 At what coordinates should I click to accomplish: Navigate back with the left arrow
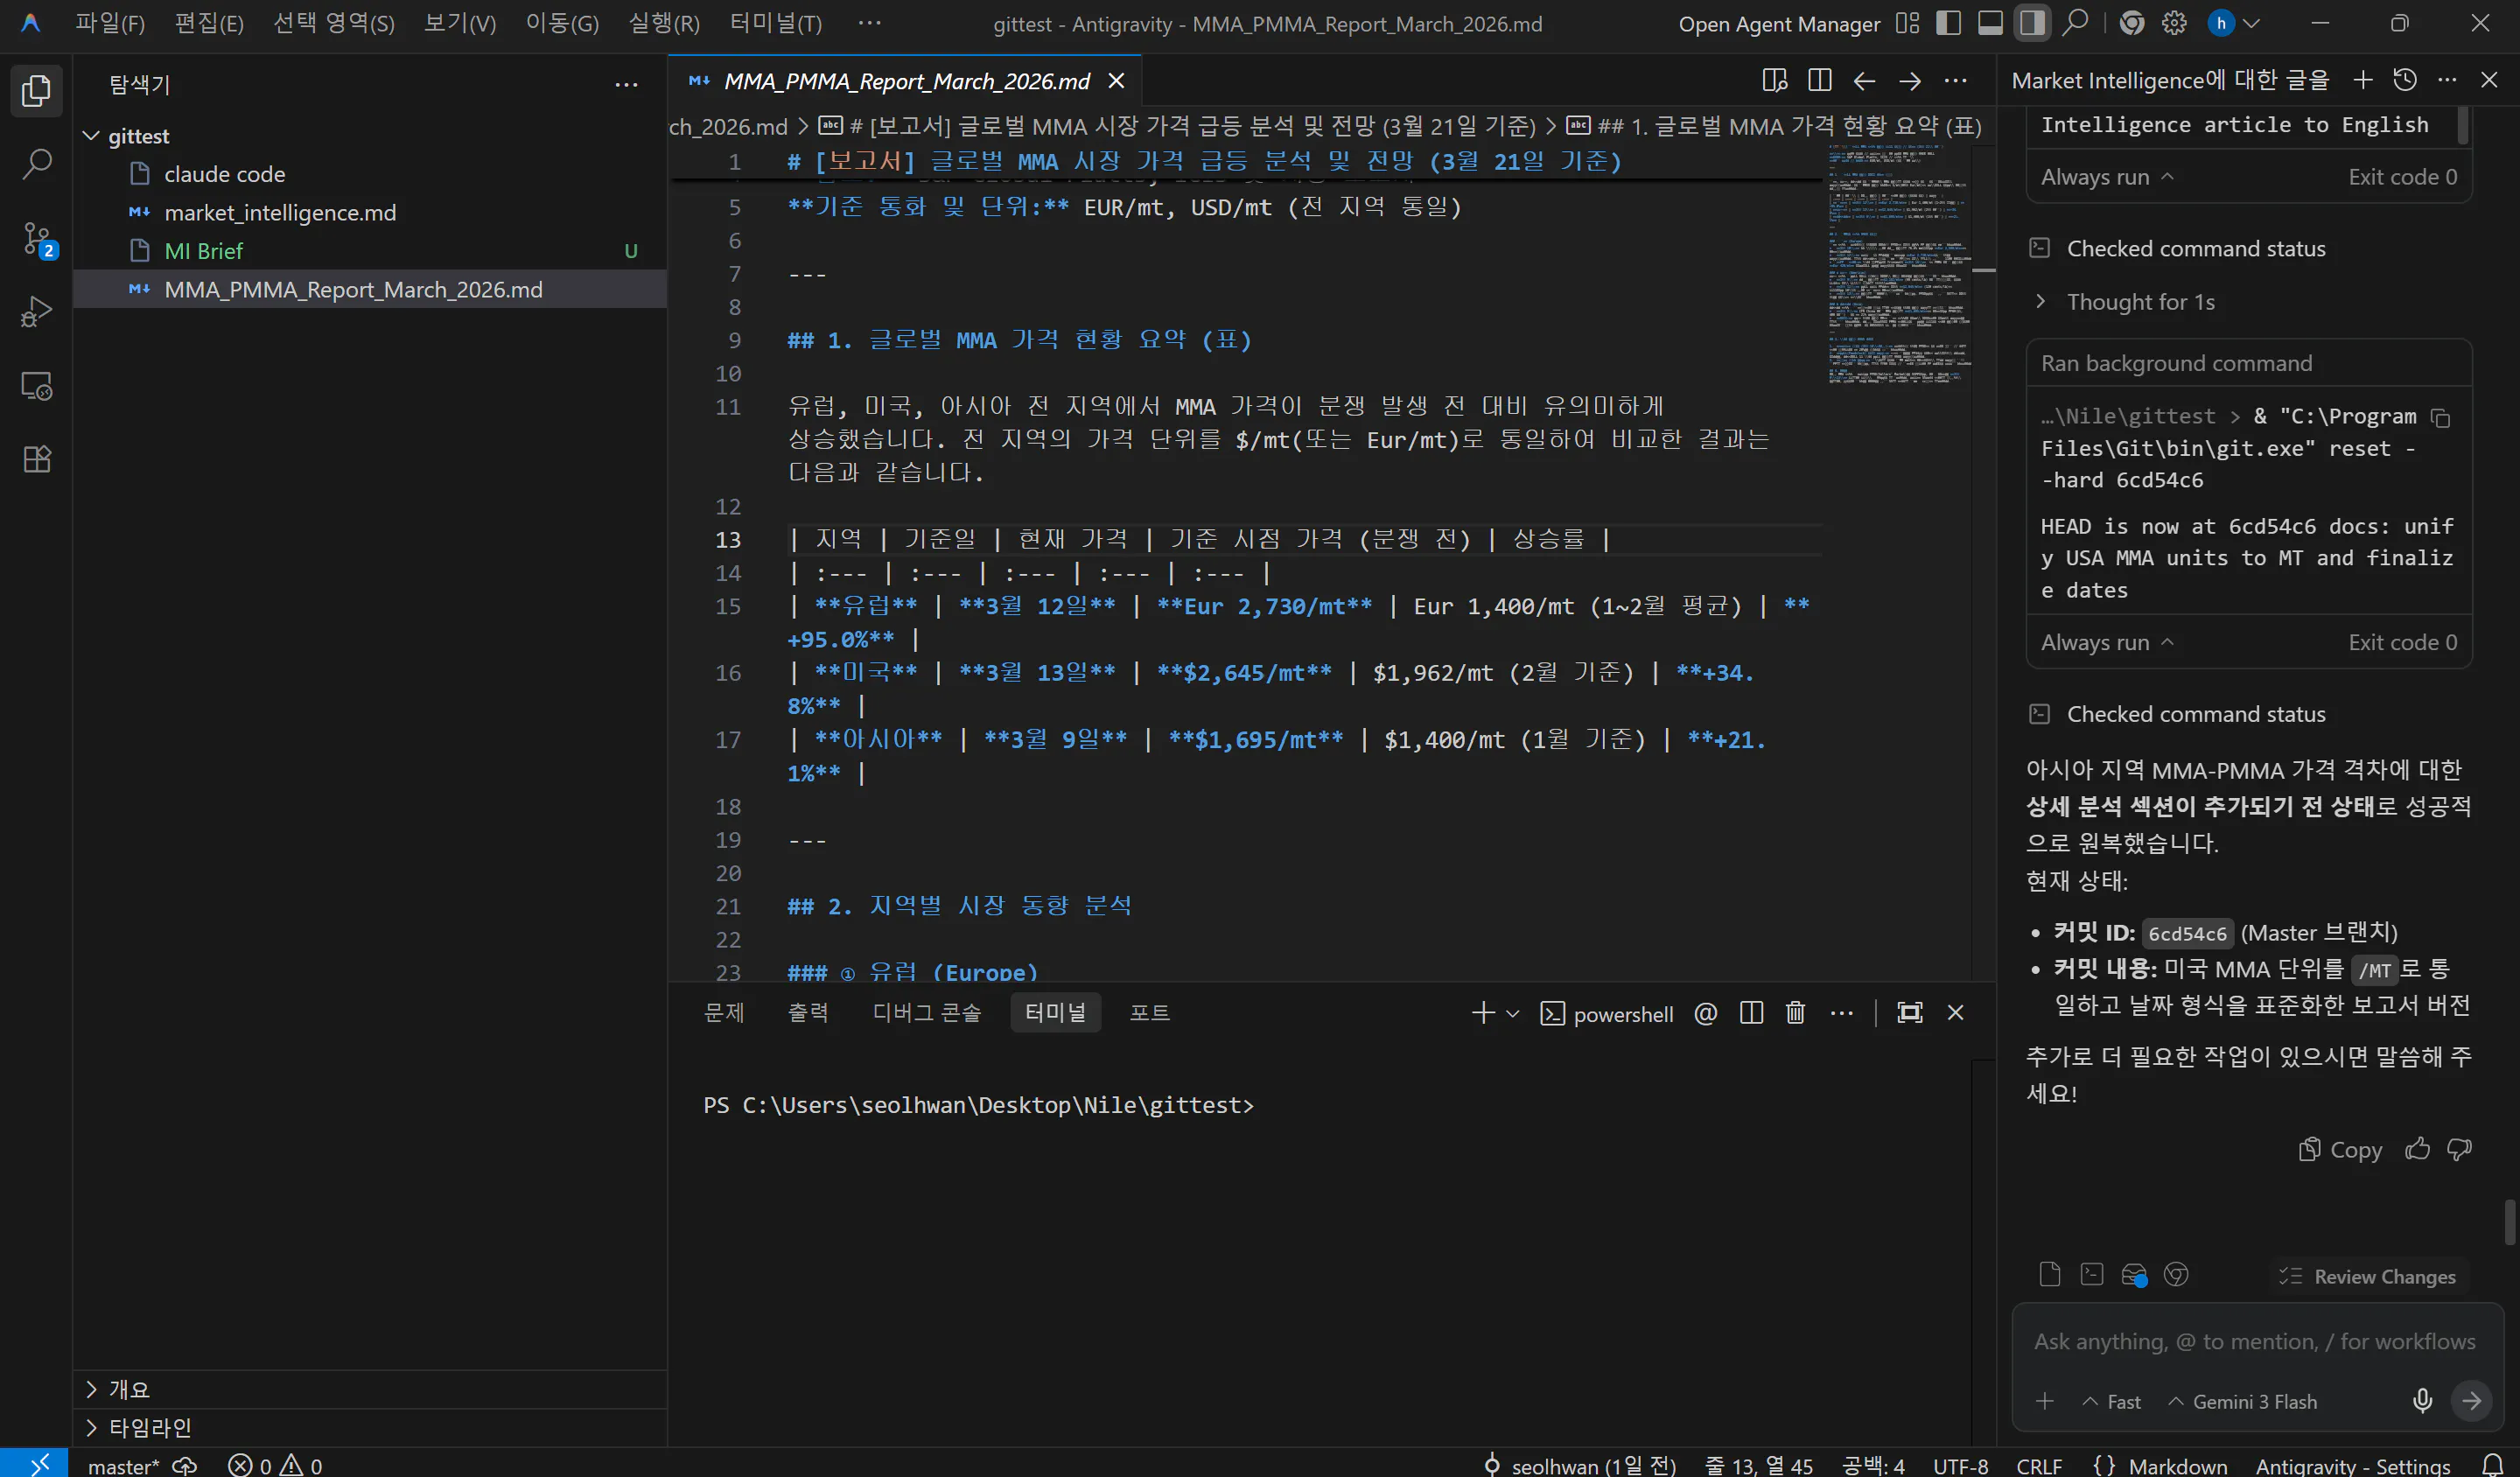[1864, 81]
